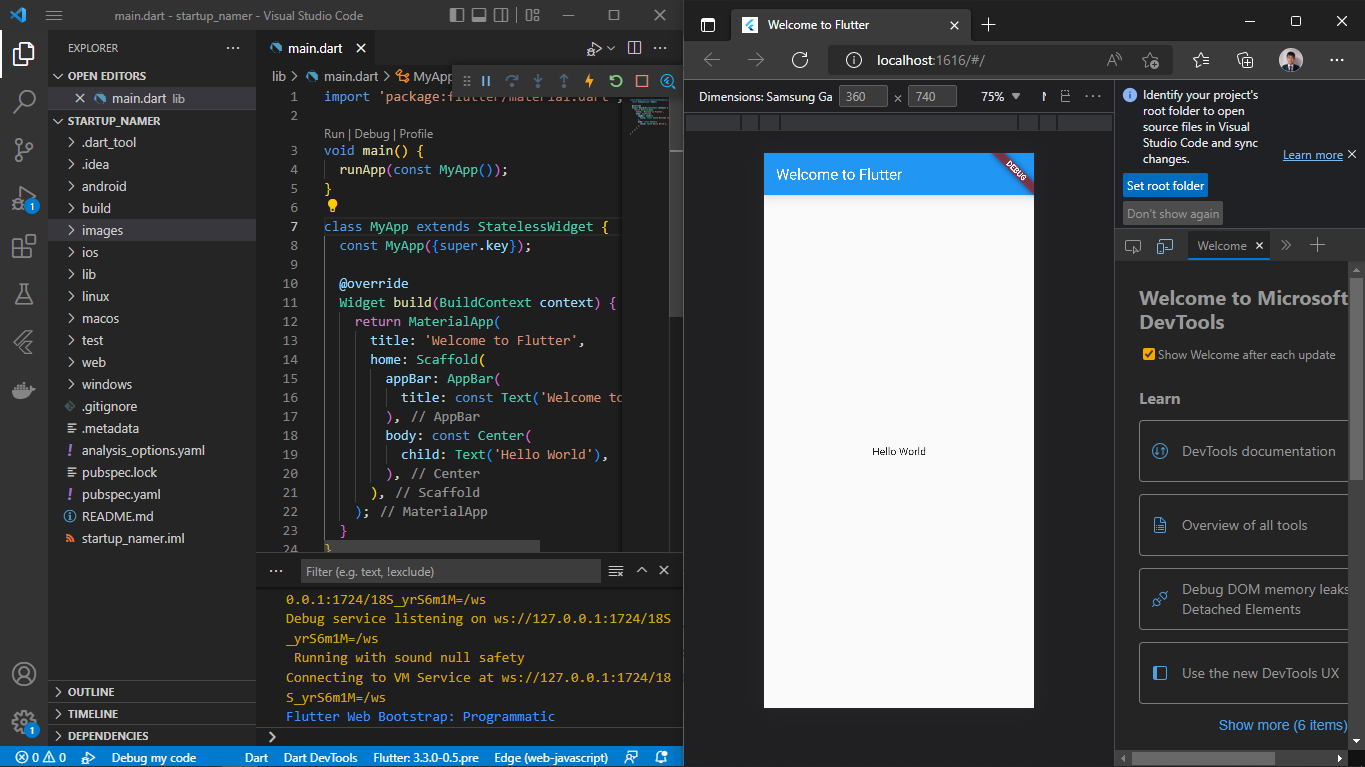
Task: Open the VS Code hamburger application menu
Action: (x=54, y=16)
